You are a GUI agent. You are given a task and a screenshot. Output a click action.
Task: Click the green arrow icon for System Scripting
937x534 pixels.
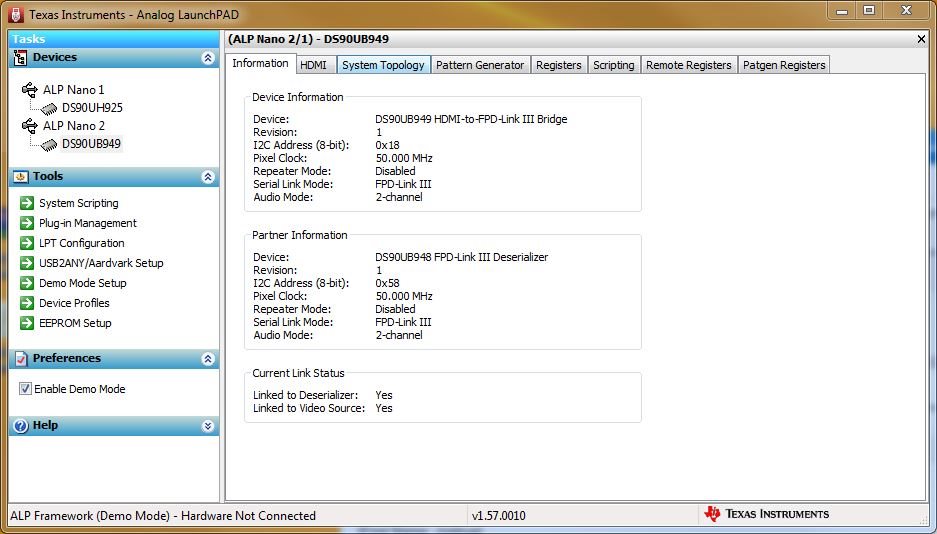click(x=26, y=203)
